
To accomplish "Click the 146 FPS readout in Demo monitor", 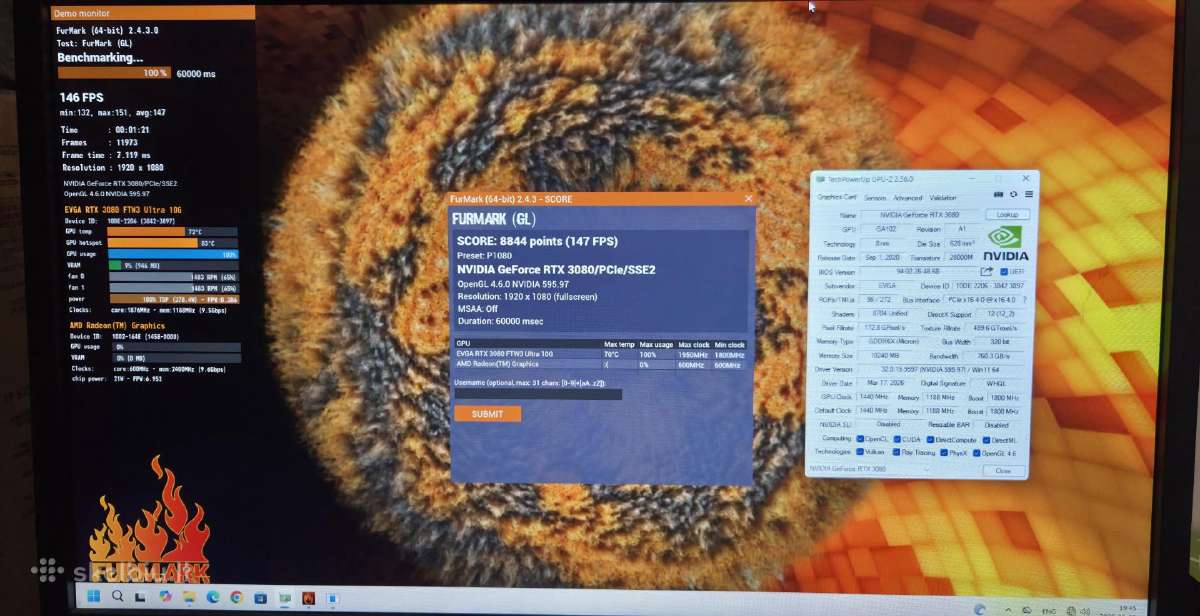I will tap(81, 97).
